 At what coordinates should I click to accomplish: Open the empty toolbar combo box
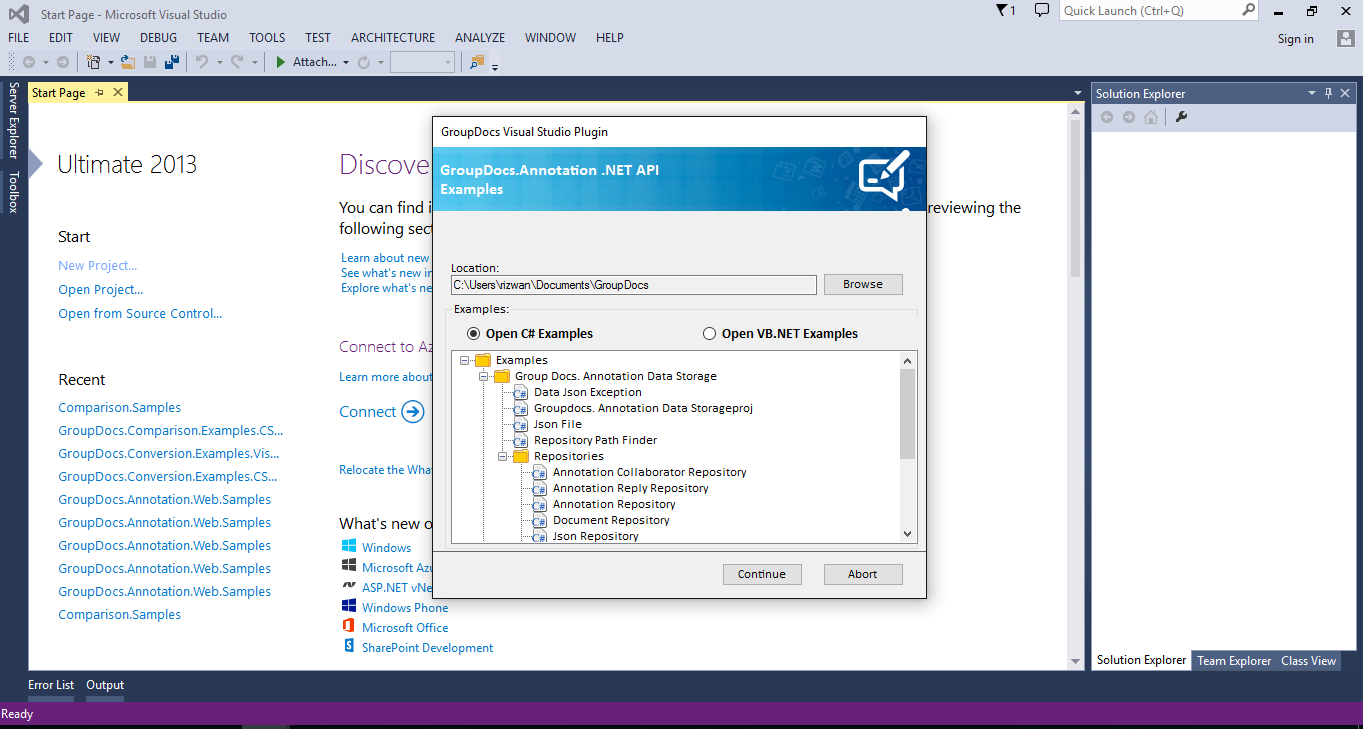(x=422, y=62)
